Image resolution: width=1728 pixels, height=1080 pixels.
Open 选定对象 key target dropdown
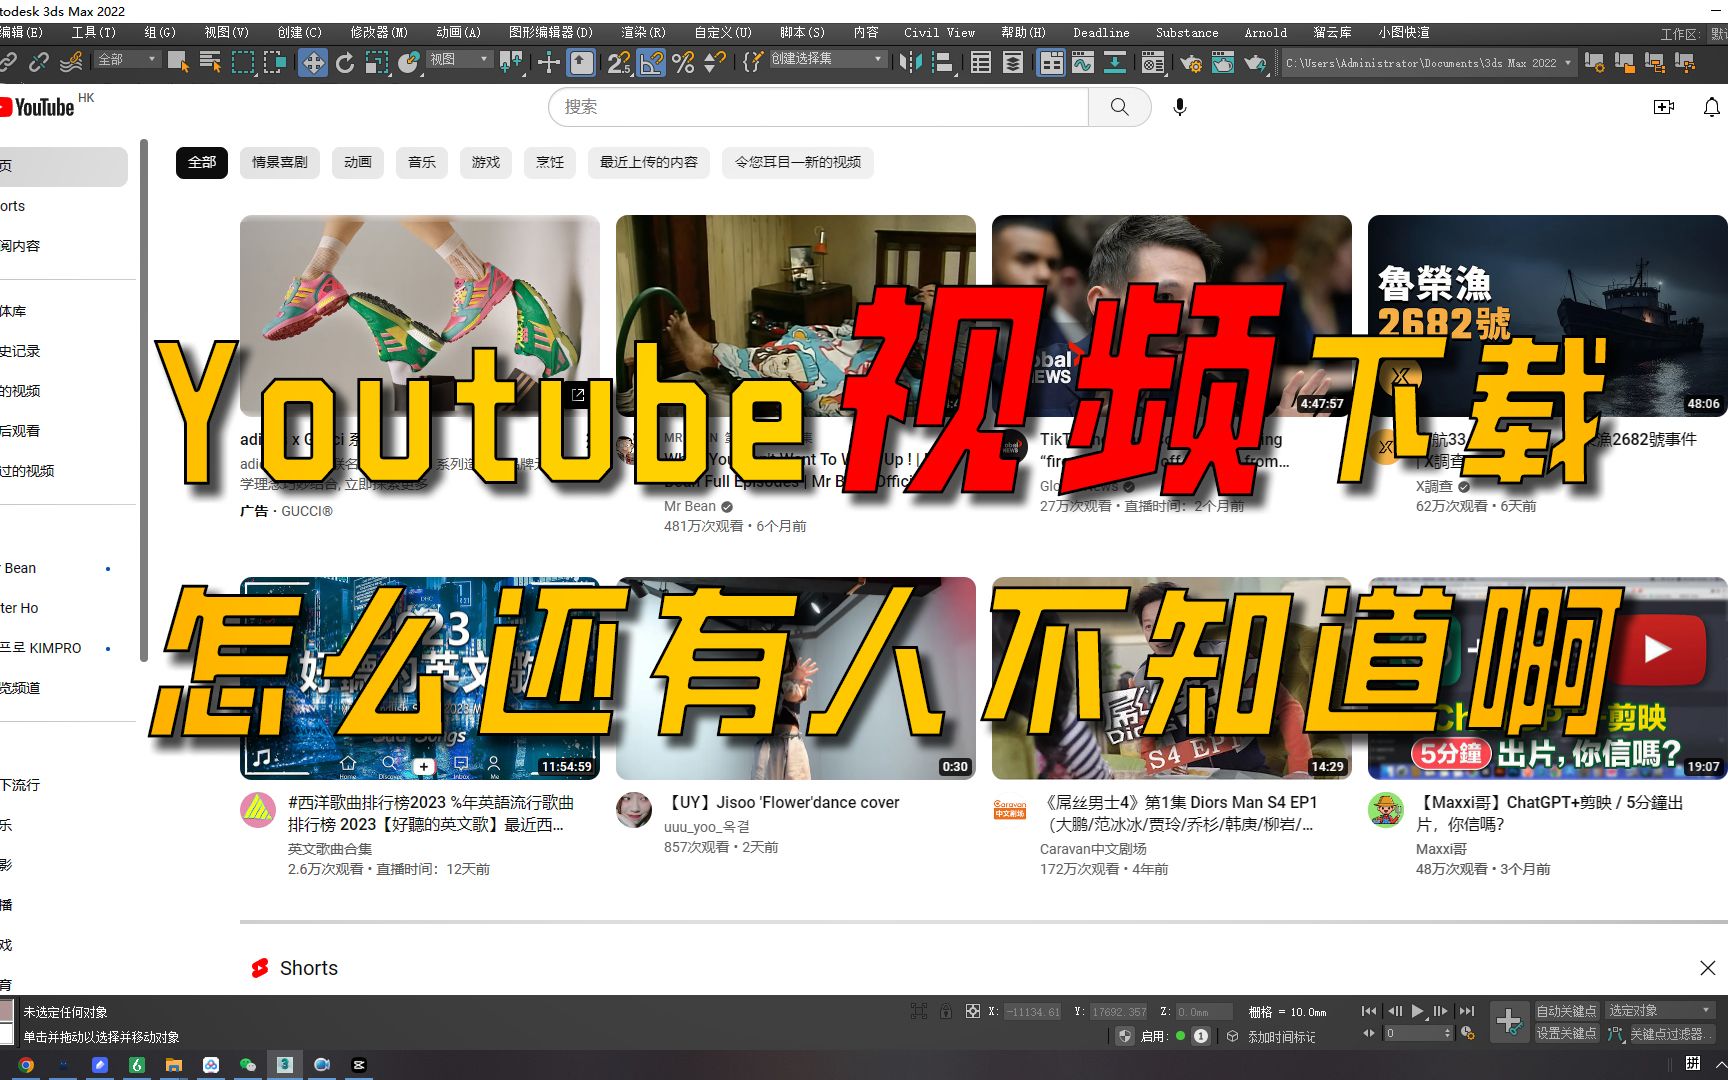(1659, 1010)
